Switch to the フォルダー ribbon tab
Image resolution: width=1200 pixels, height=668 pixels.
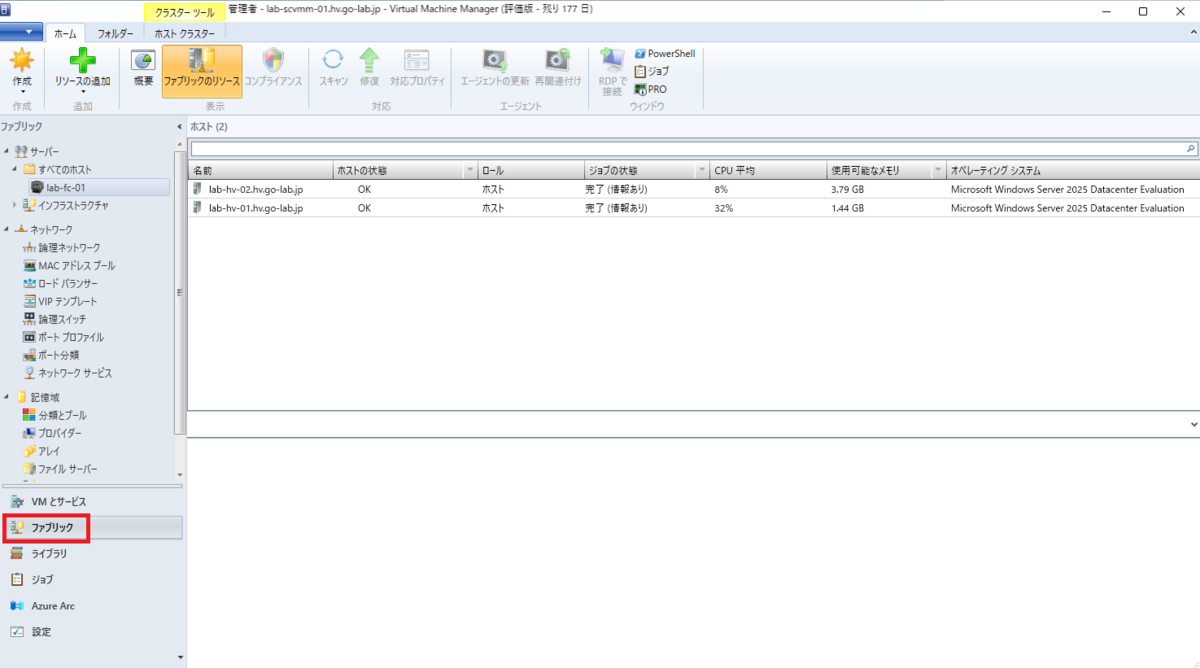click(115, 33)
